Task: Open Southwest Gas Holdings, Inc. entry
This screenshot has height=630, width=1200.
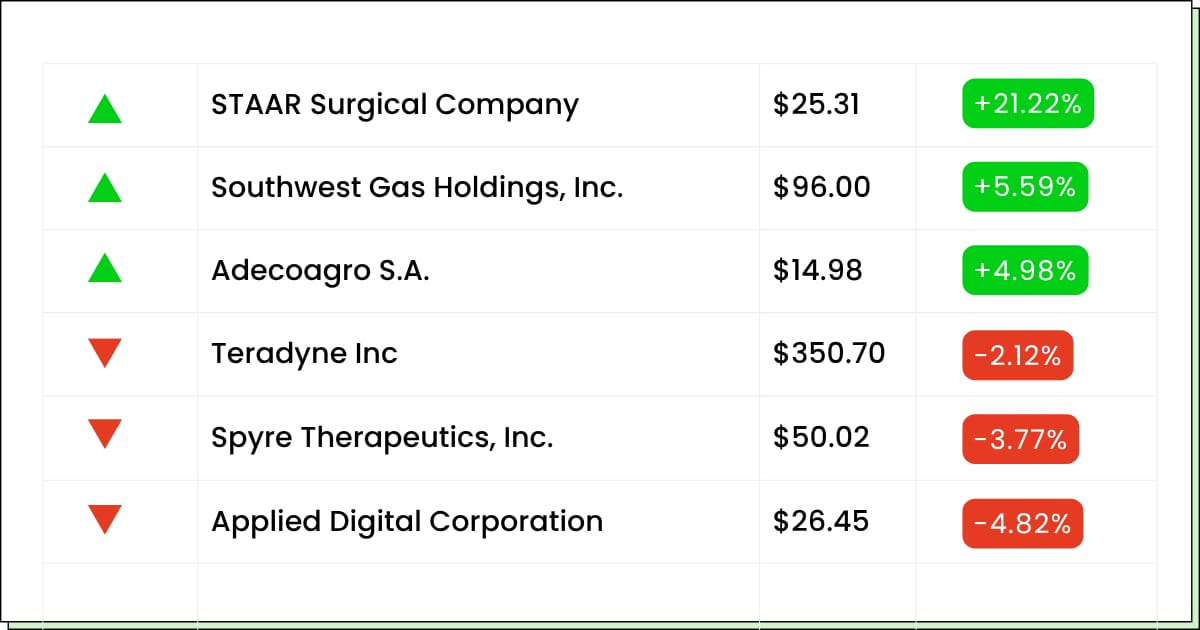Action: pos(417,188)
